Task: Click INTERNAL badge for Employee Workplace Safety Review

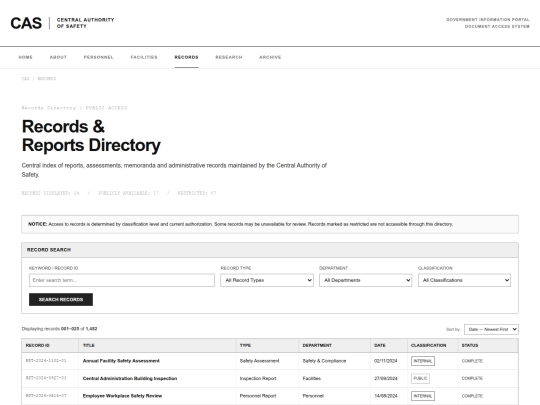Action: (x=423, y=396)
